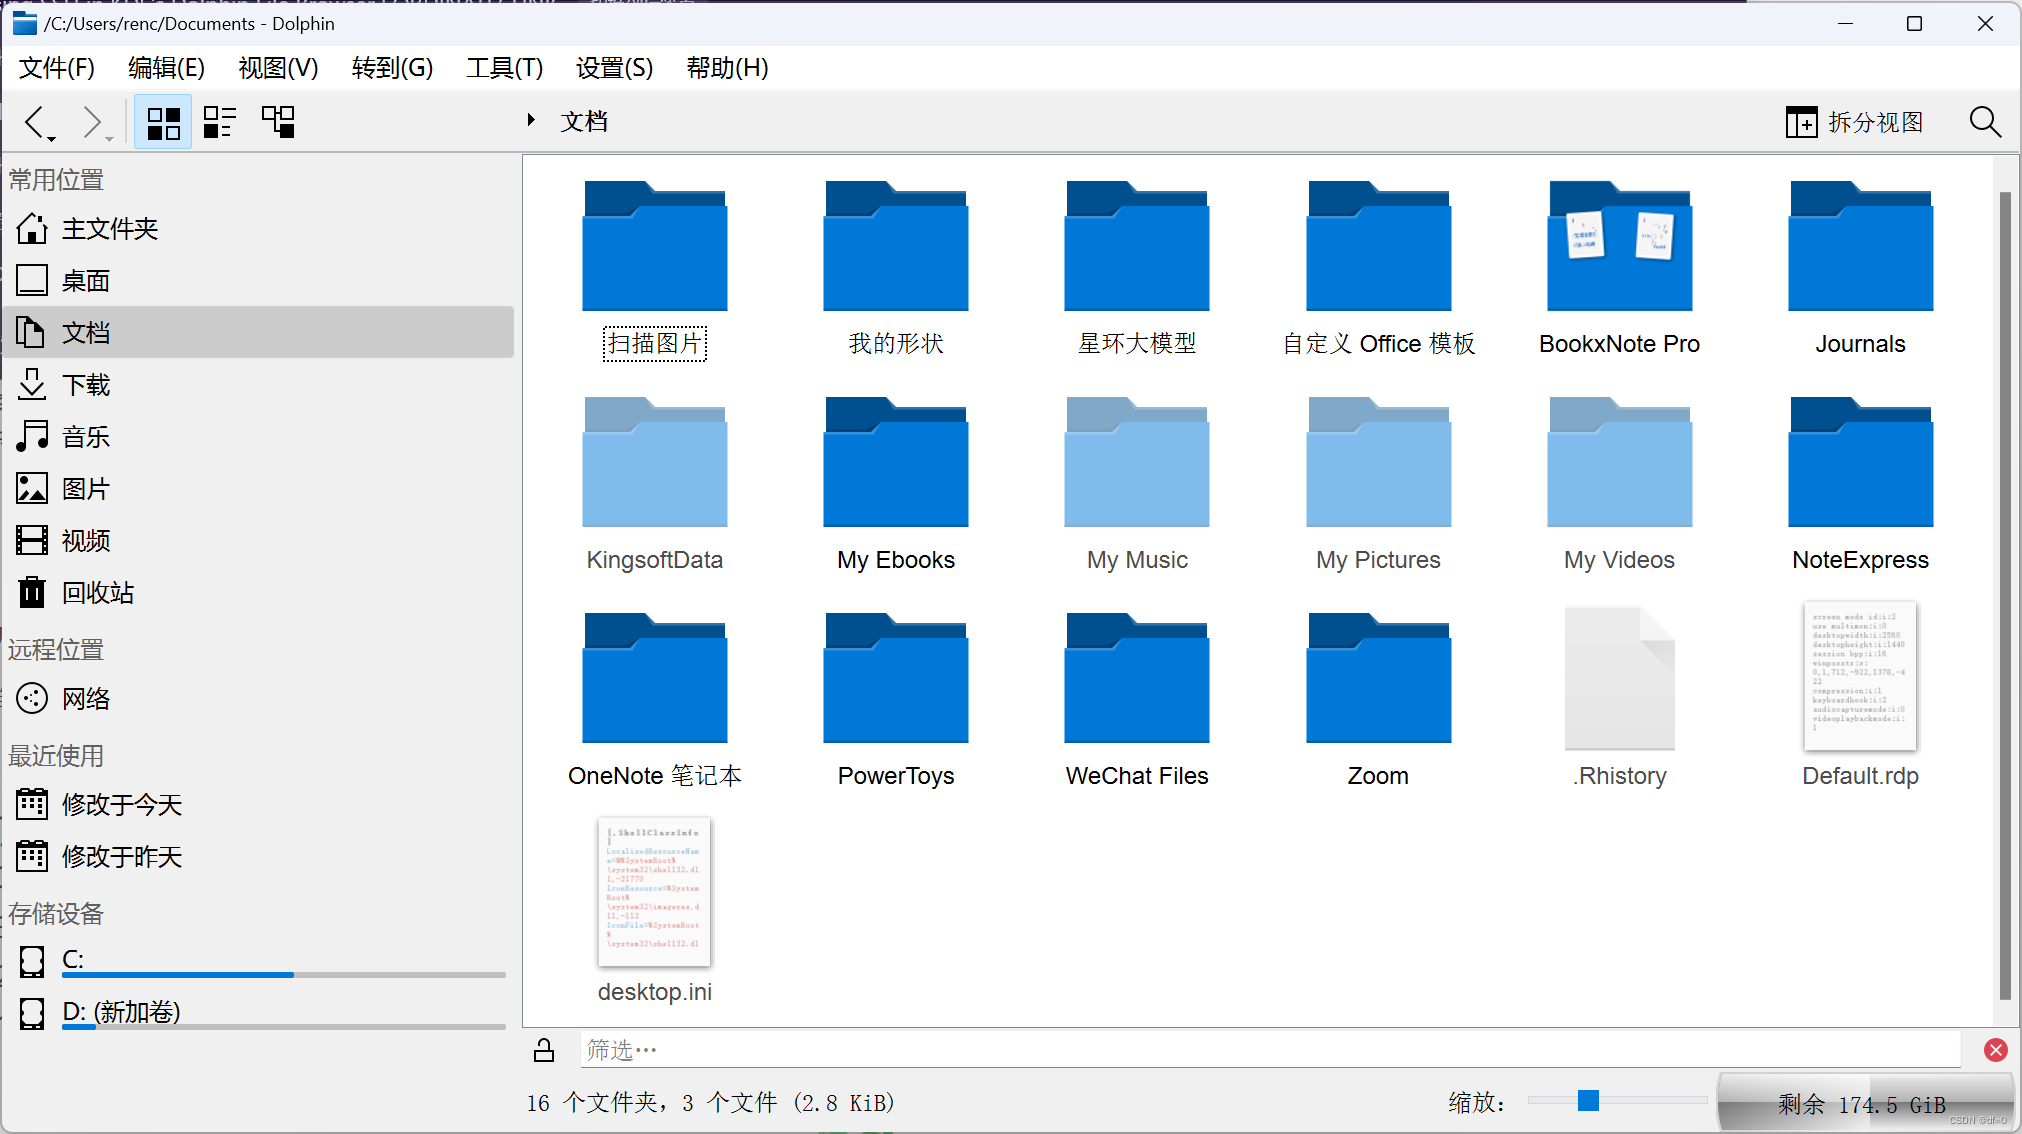
Task: Show files 修改于今天 from recent items
Action: click(x=122, y=804)
